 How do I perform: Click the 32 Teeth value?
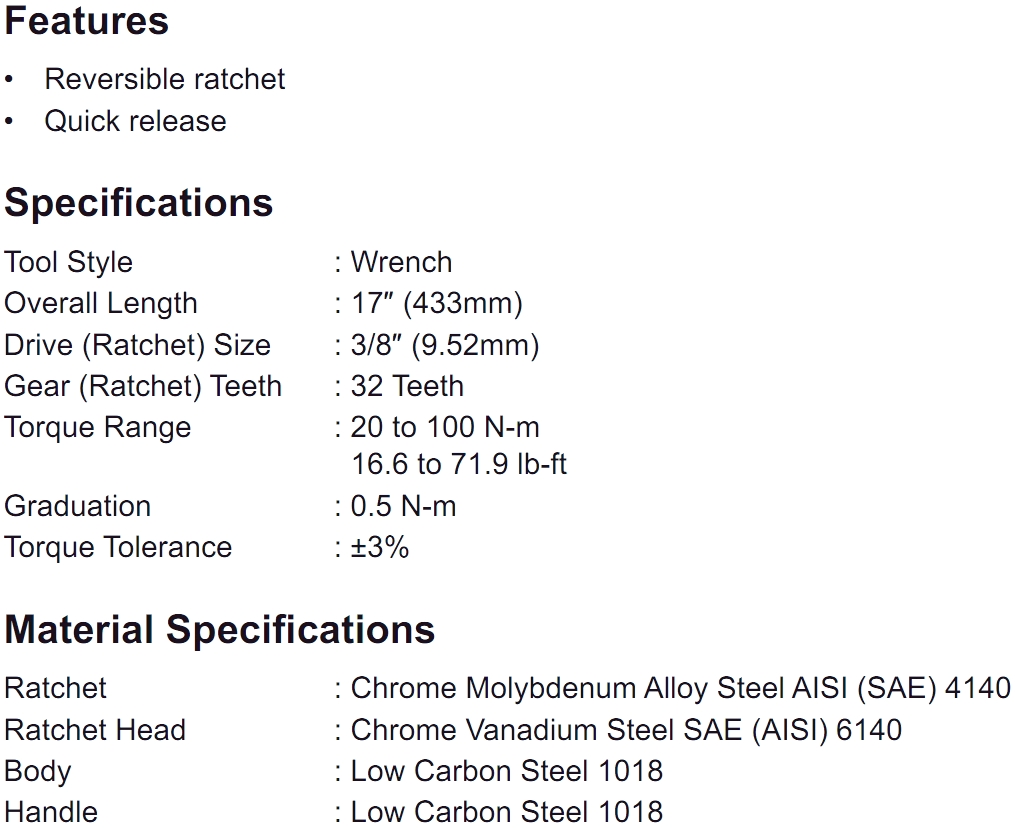(407, 386)
